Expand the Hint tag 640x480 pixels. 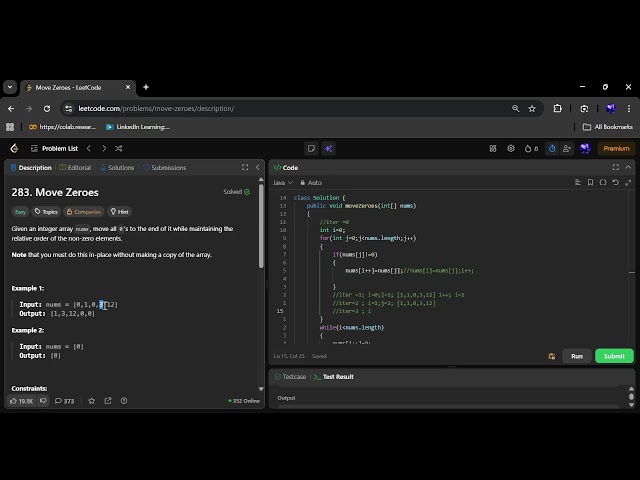pyautogui.click(x=120, y=212)
